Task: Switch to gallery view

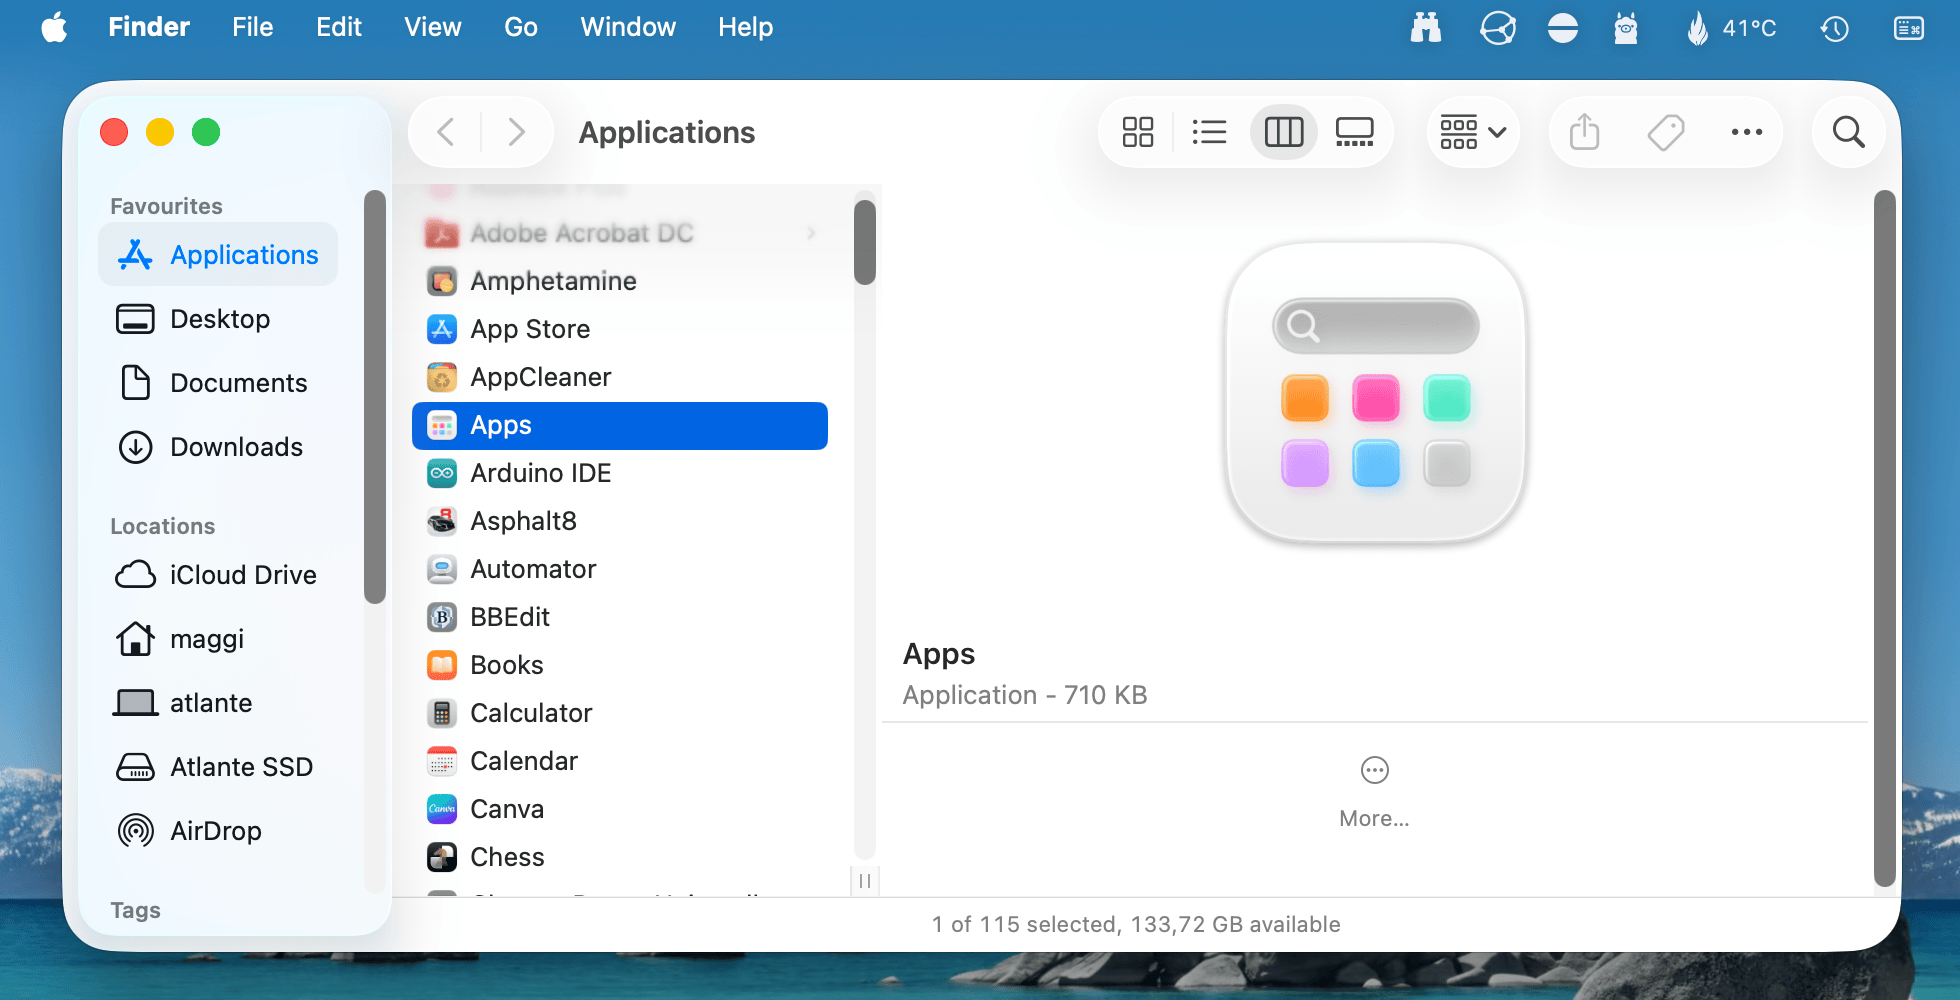Action: (1354, 132)
